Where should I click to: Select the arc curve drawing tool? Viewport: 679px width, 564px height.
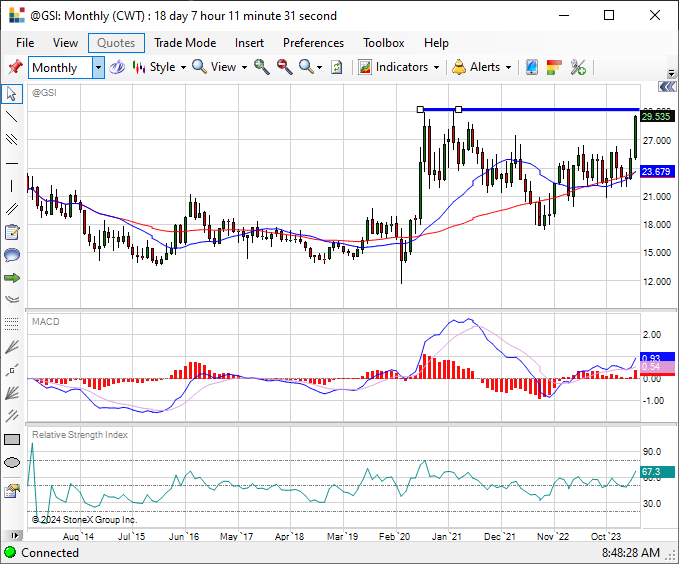coord(12,299)
